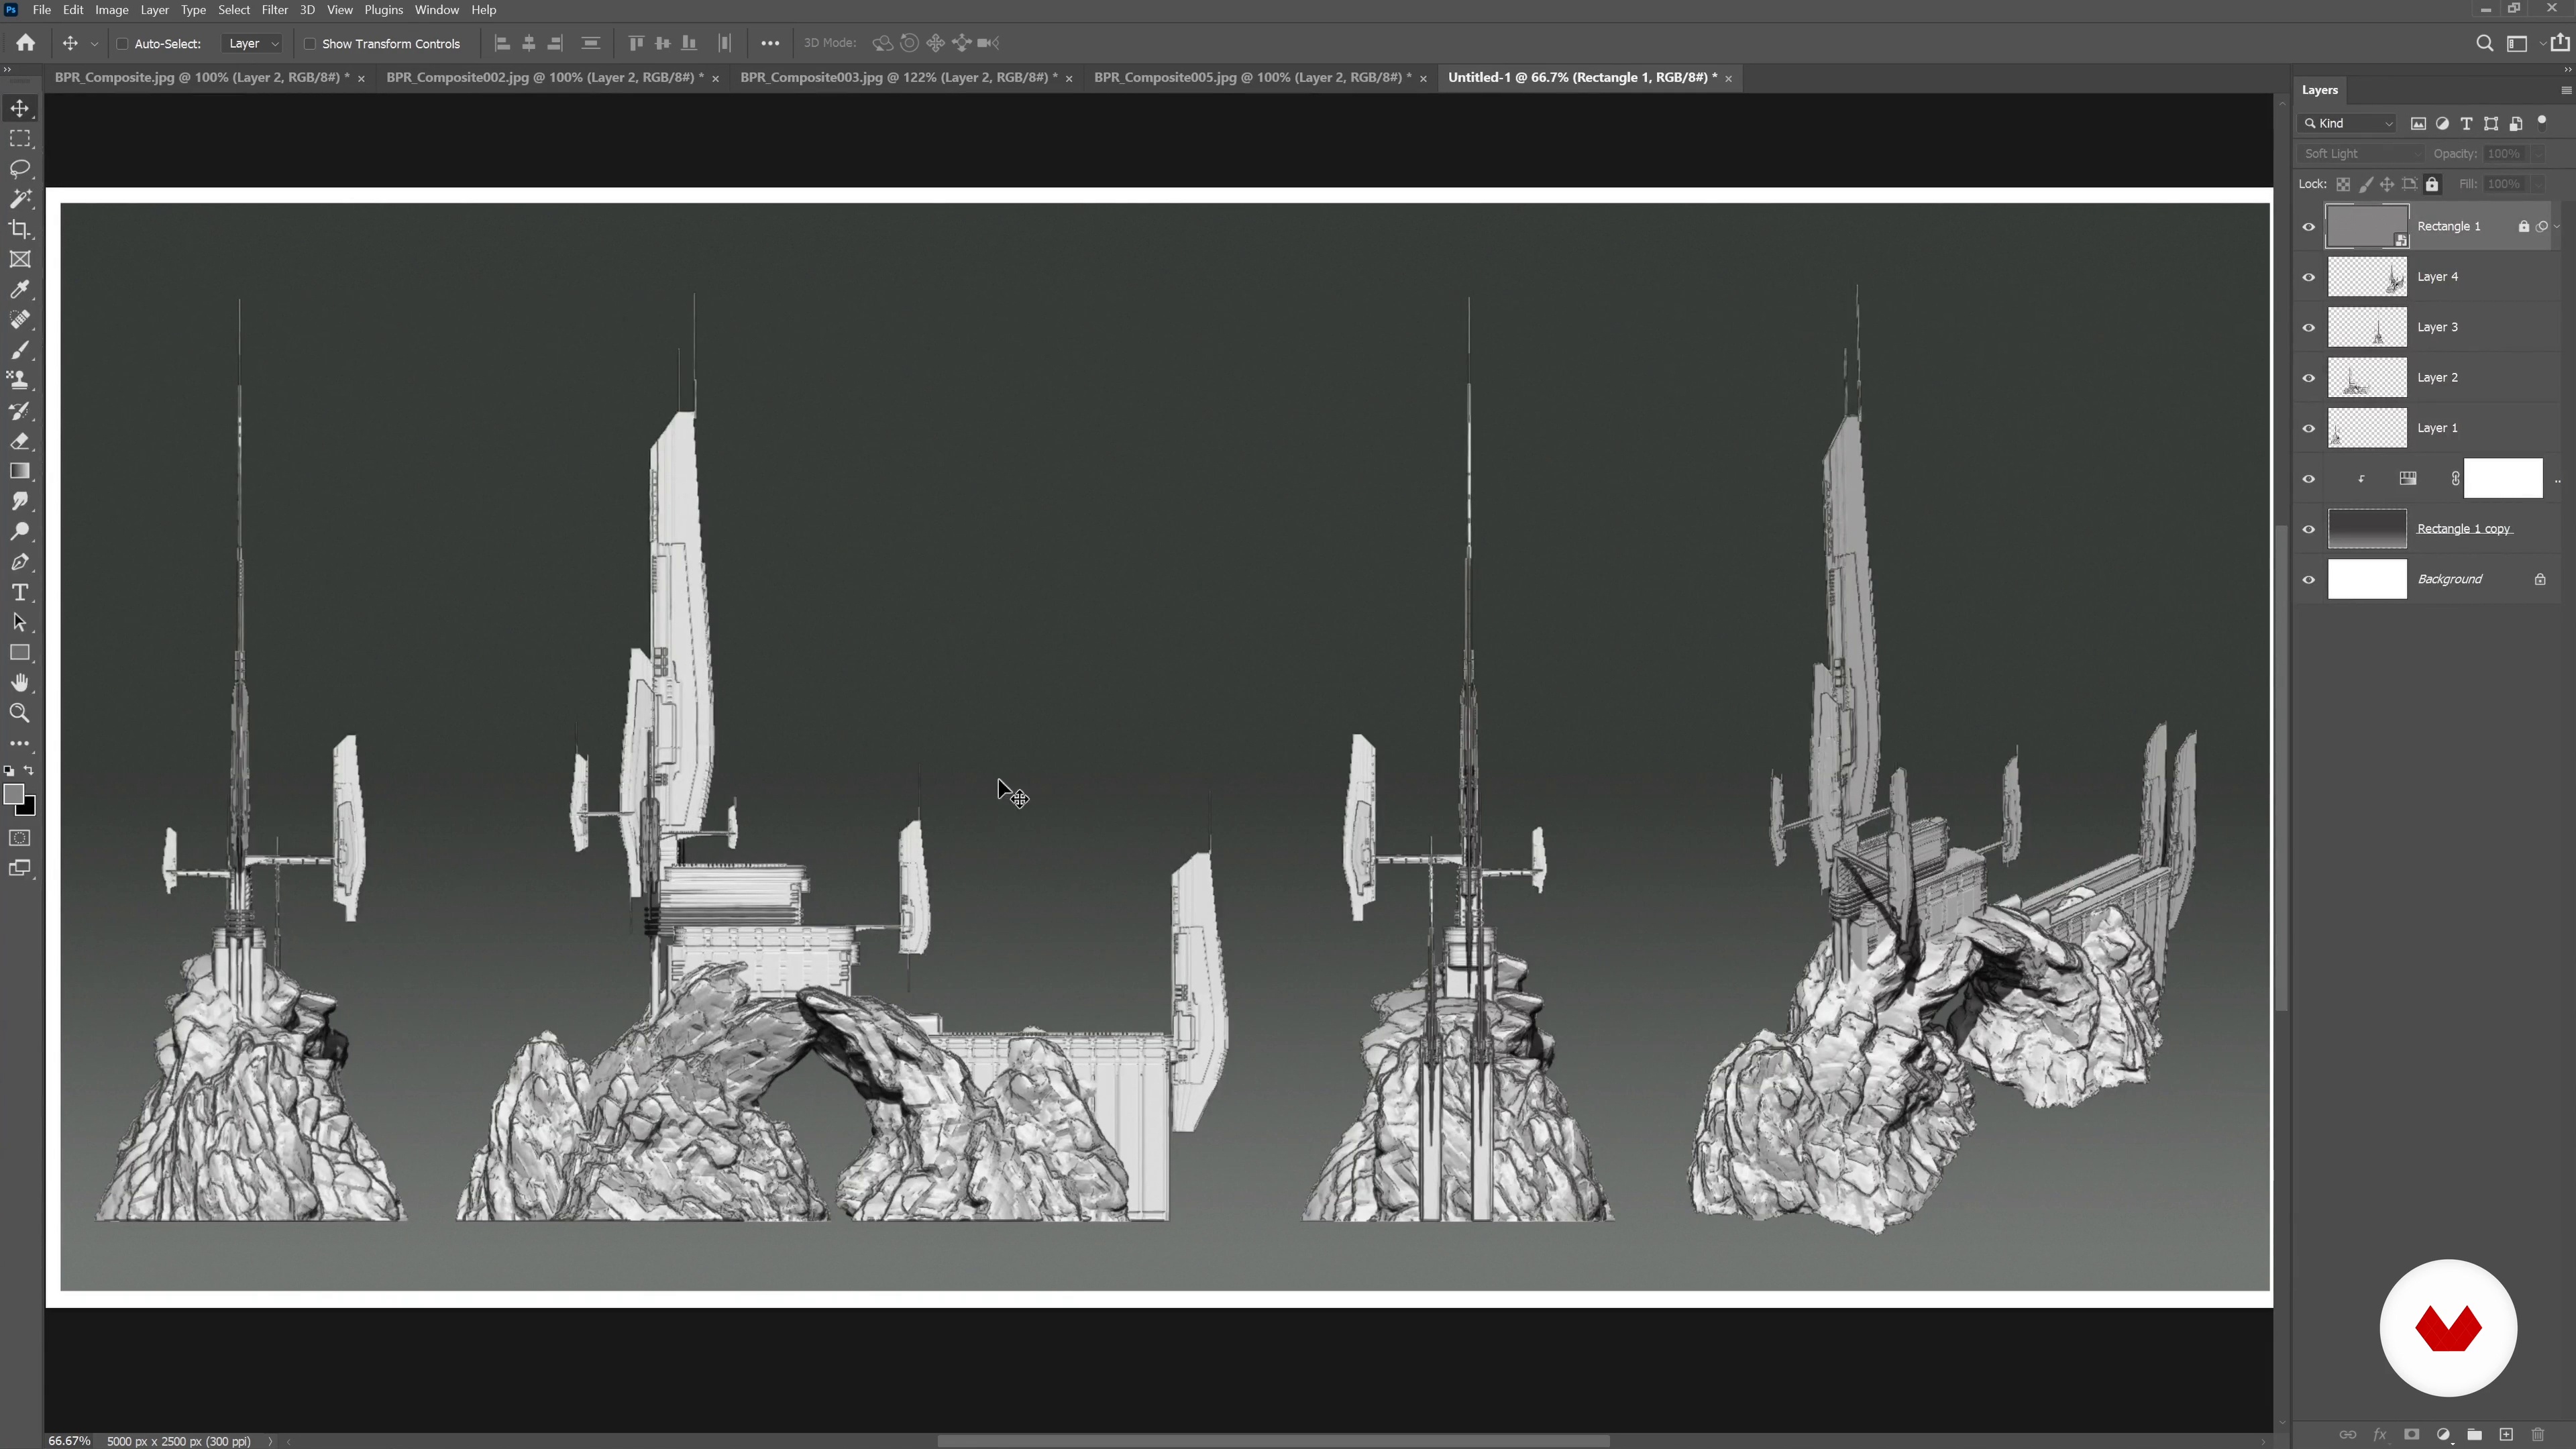Create a new layer
This screenshot has height=1449, width=2576.
2506,1434
